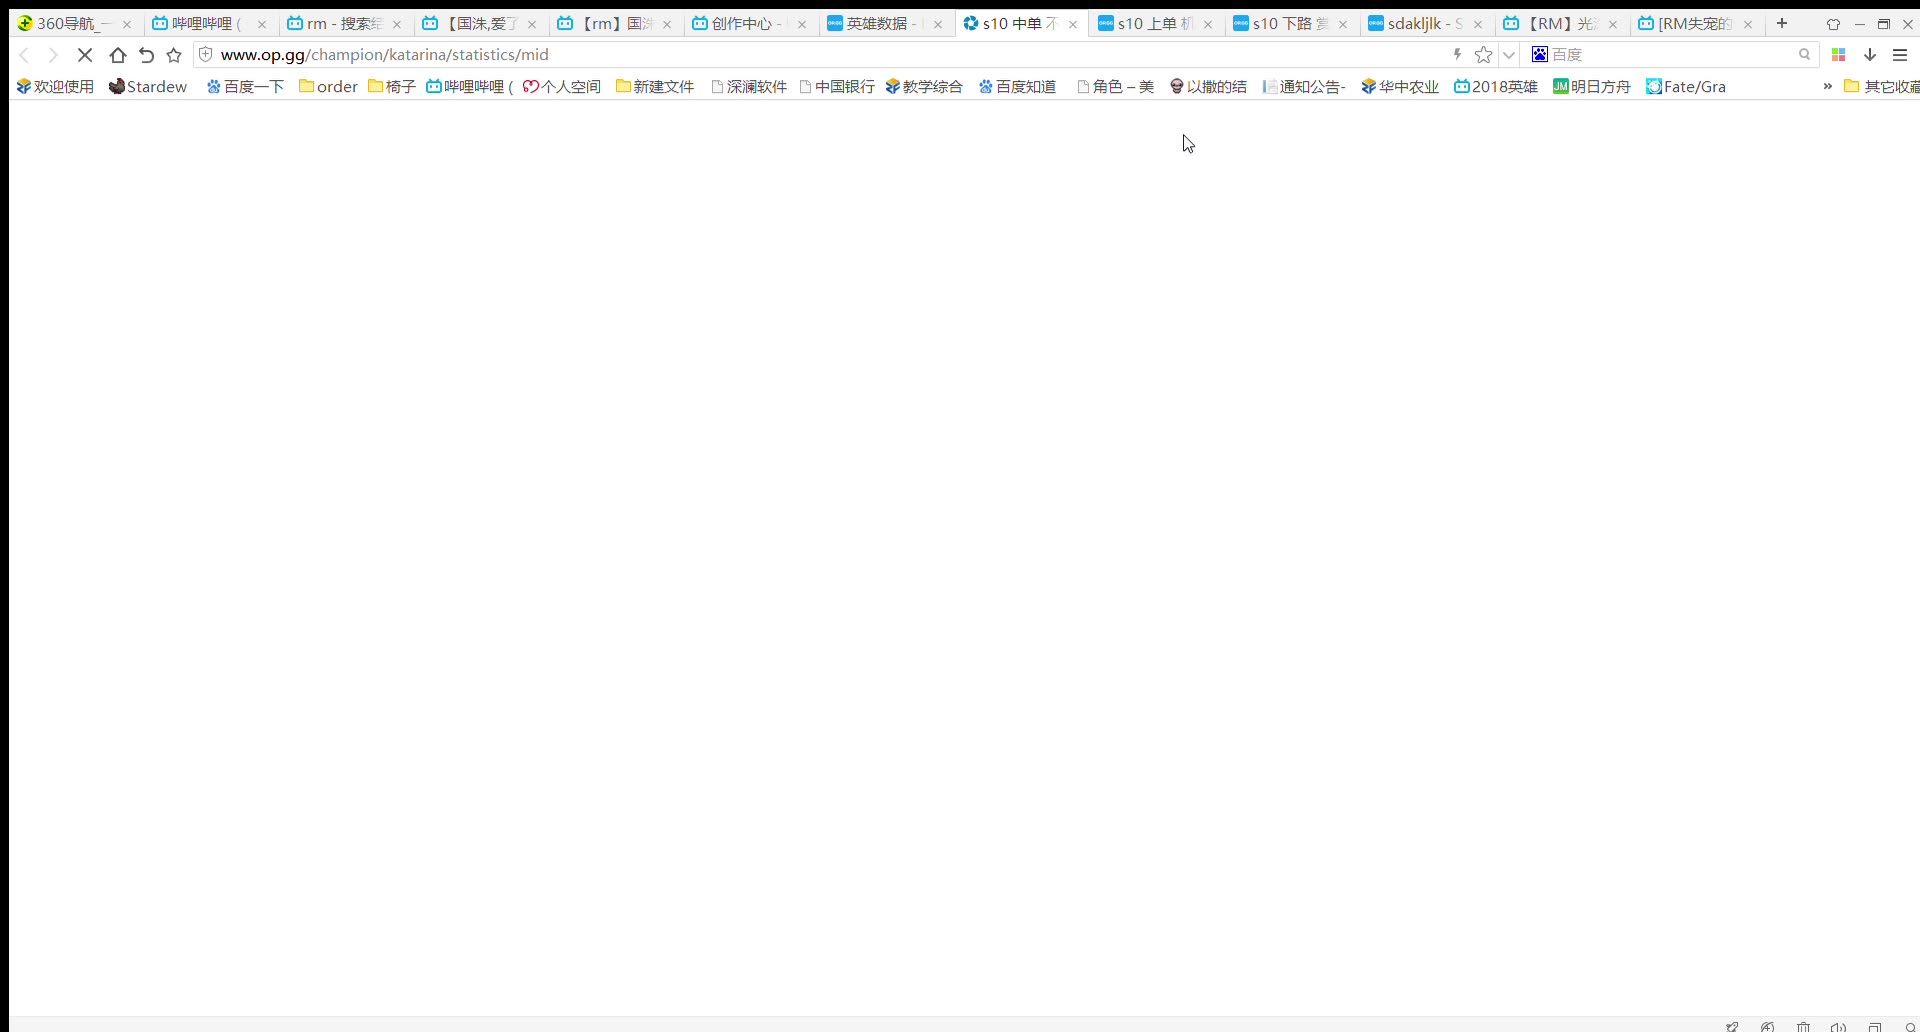The image size is (1920, 1032).
Task: Expand the 椅子 bookmark folder
Action: coord(392,87)
